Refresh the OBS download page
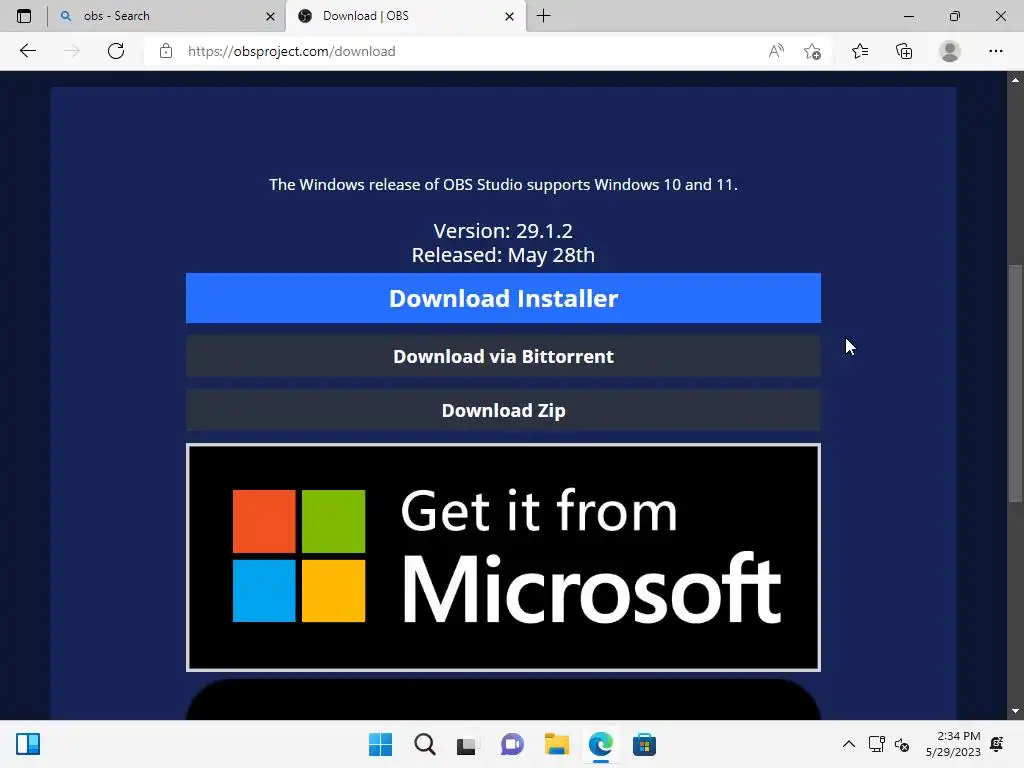The height and width of the screenshot is (768, 1024). pyautogui.click(x=116, y=51)
